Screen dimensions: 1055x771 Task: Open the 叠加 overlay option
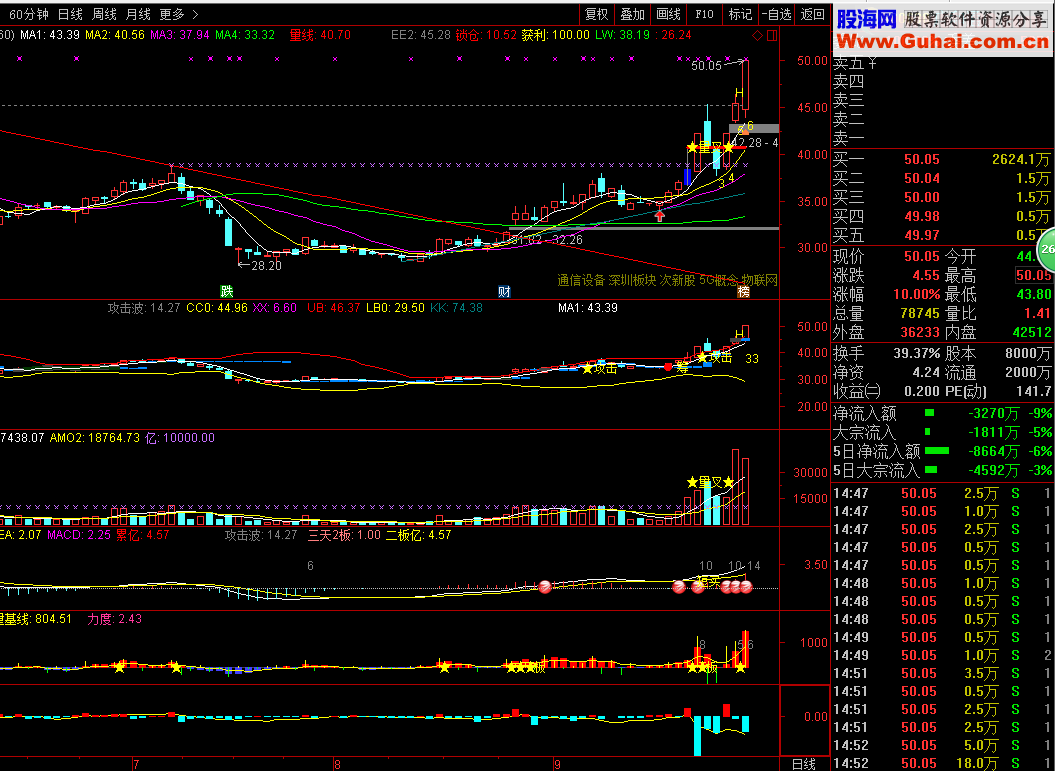click(632, 14)
